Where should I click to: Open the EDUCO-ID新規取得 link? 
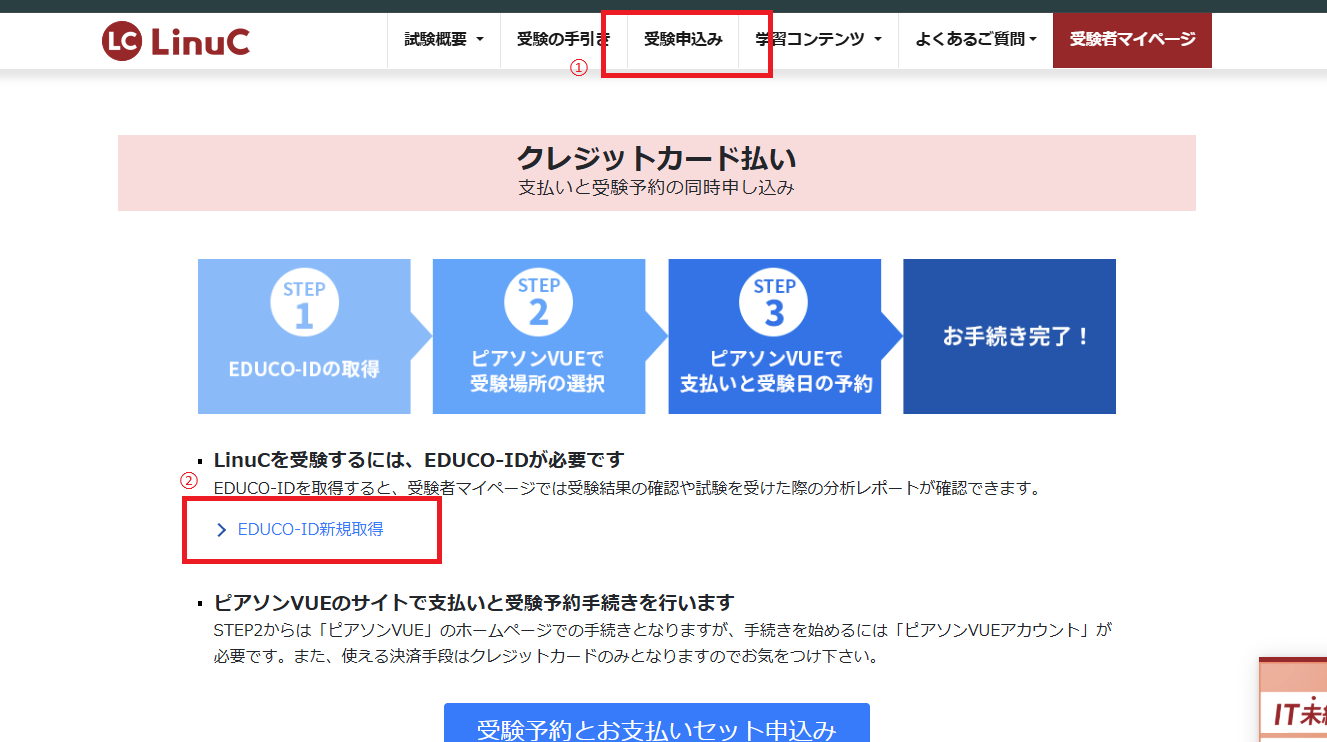pos(310,530)
